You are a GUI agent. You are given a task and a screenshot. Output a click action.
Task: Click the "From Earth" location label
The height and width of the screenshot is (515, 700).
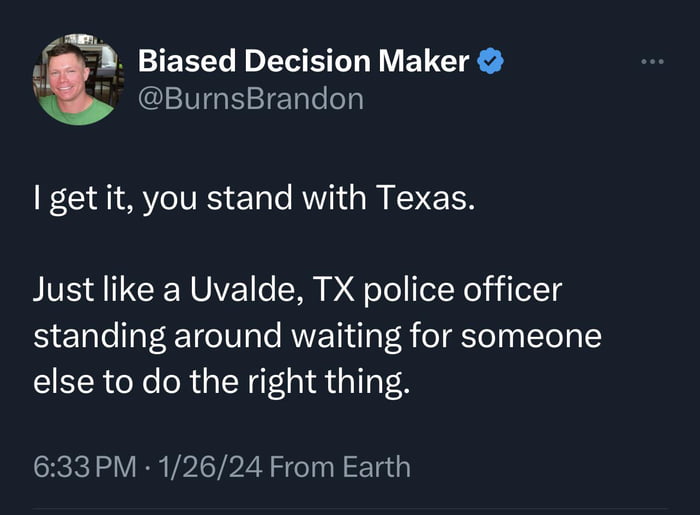point(340,466)
